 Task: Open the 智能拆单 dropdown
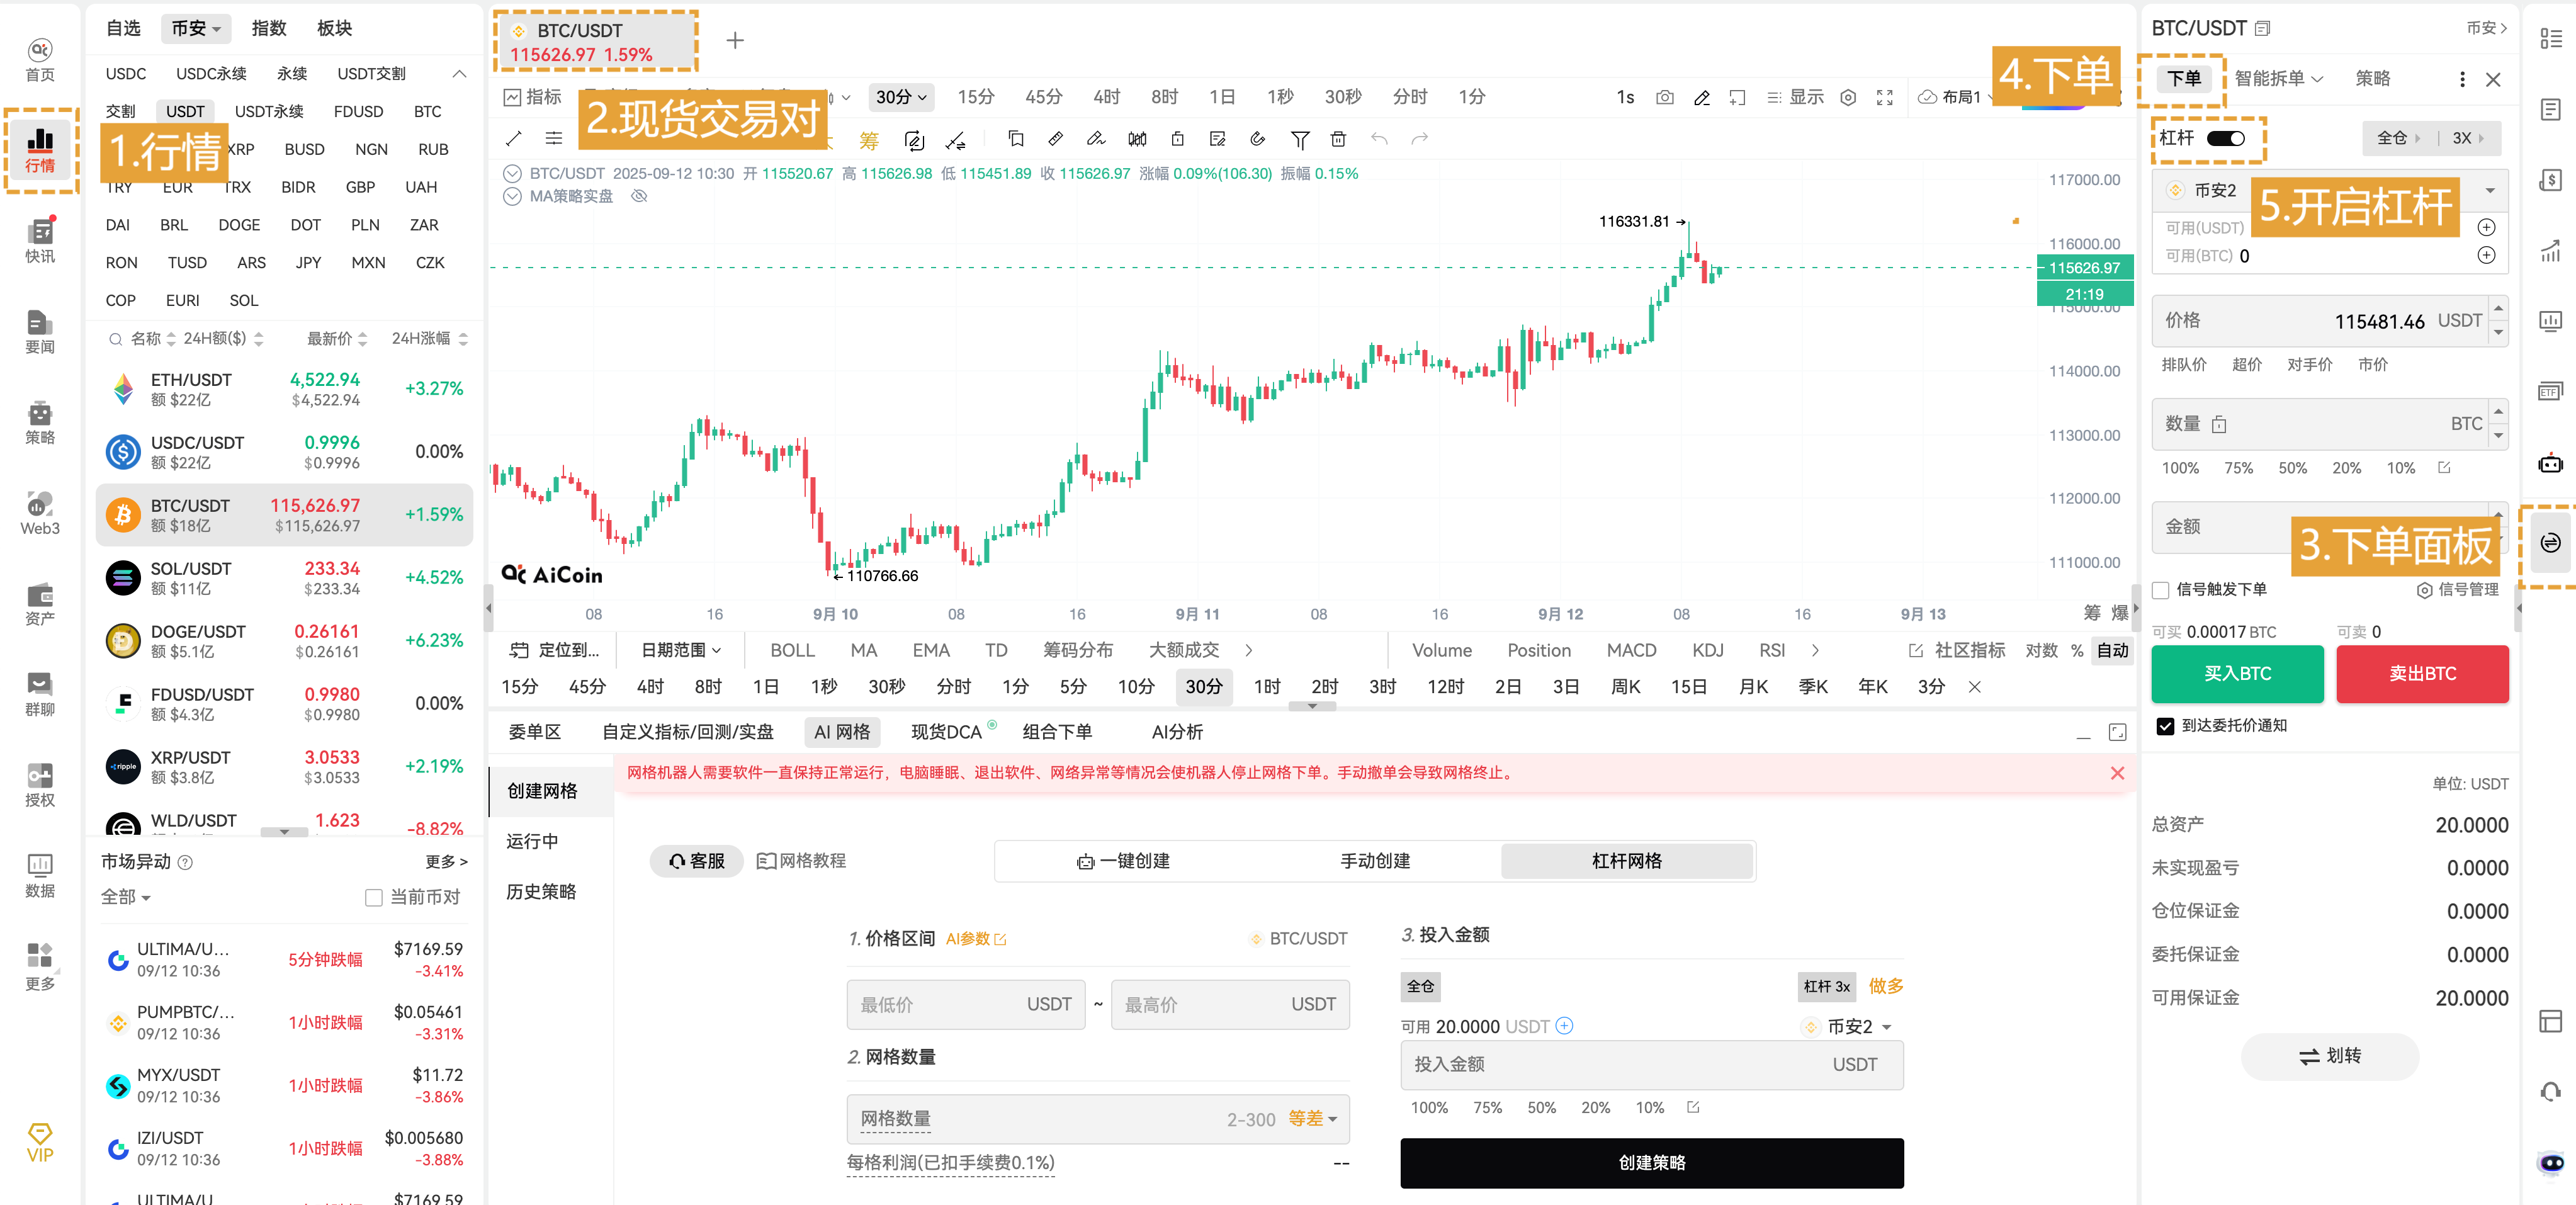click(2278, 78)
